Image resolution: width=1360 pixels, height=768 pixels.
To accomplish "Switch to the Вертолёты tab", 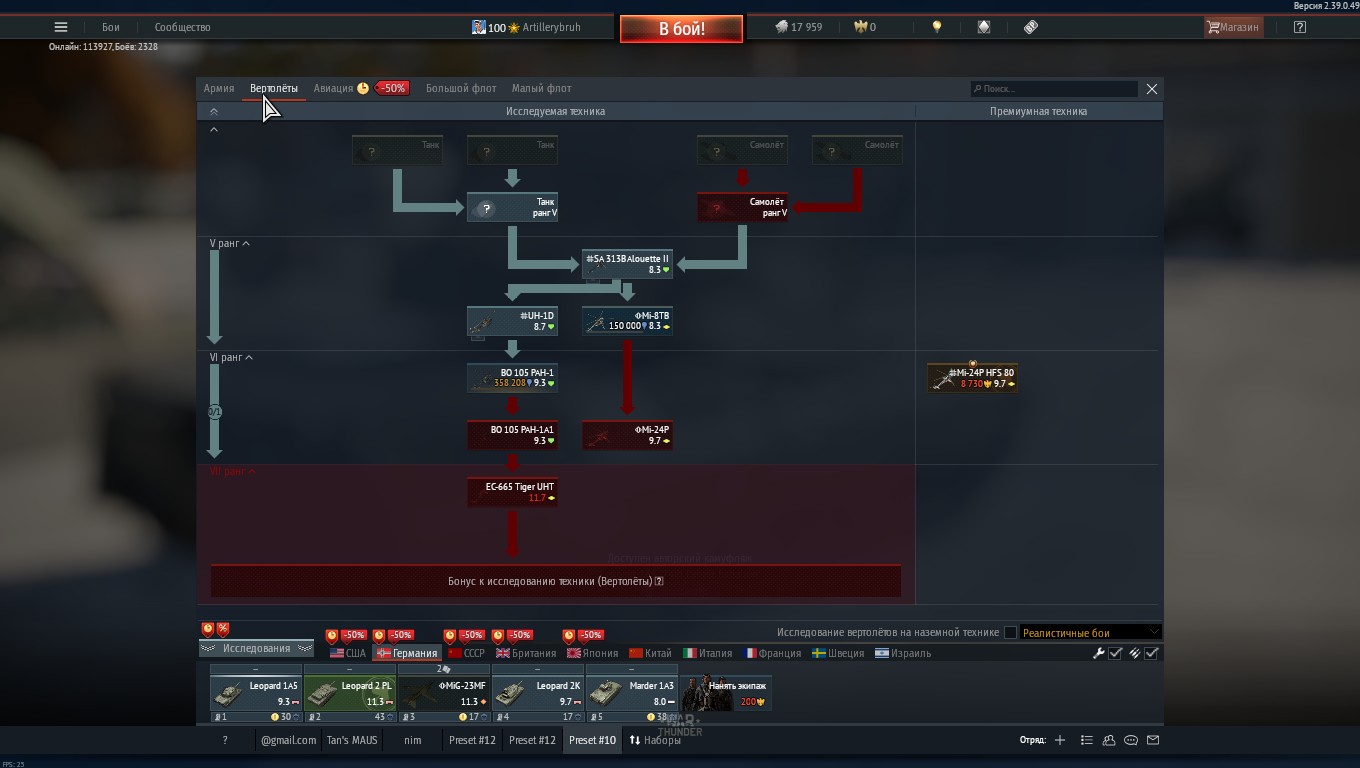I will tap(274, 88).
